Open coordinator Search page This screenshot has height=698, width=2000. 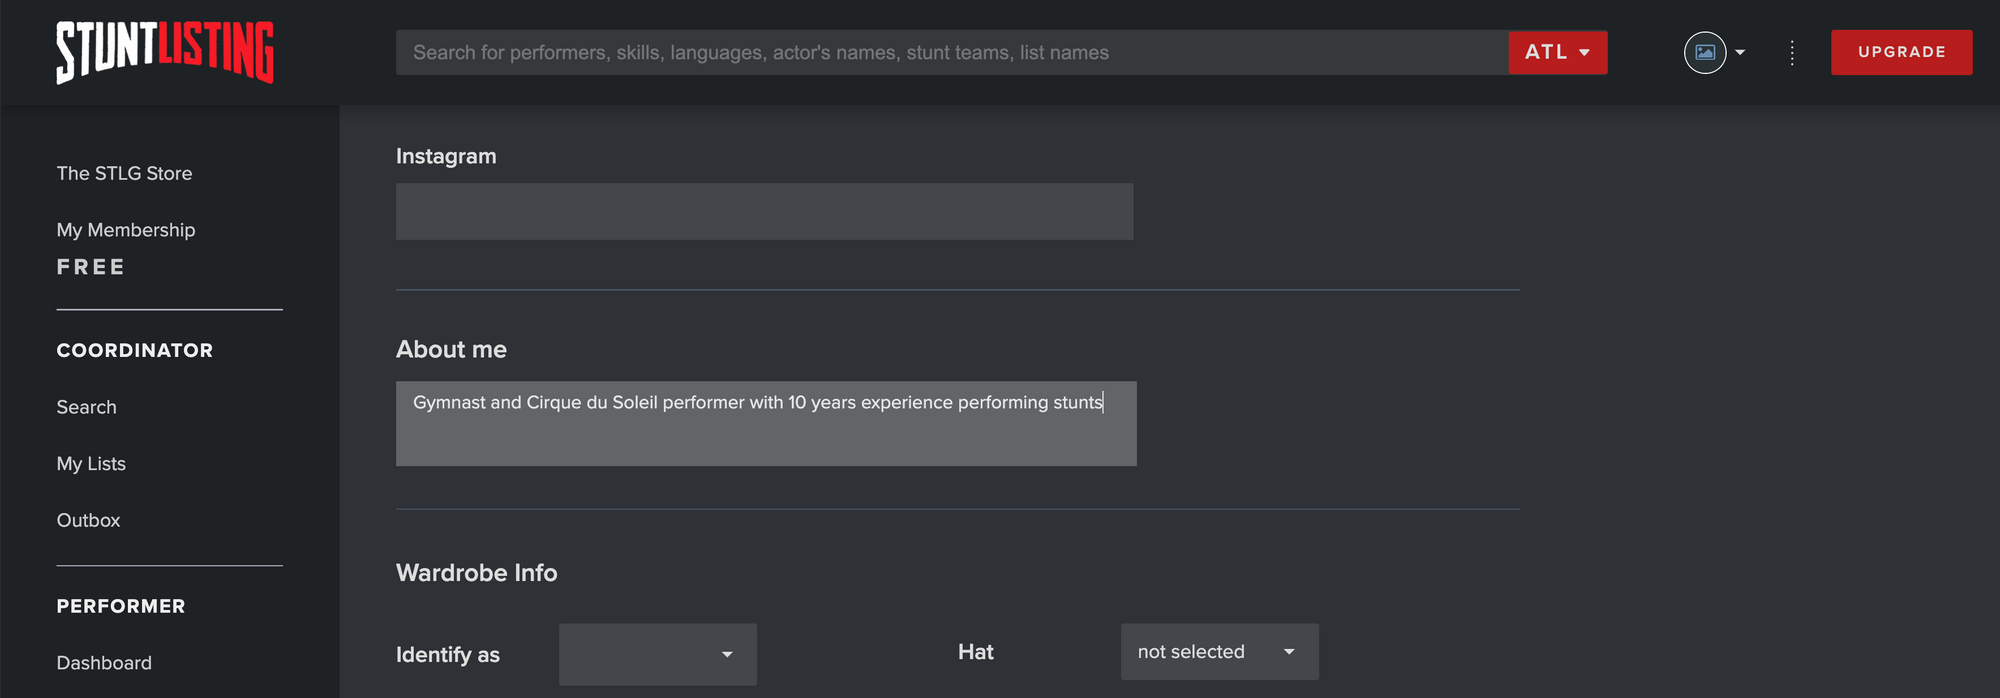point(86,407)
